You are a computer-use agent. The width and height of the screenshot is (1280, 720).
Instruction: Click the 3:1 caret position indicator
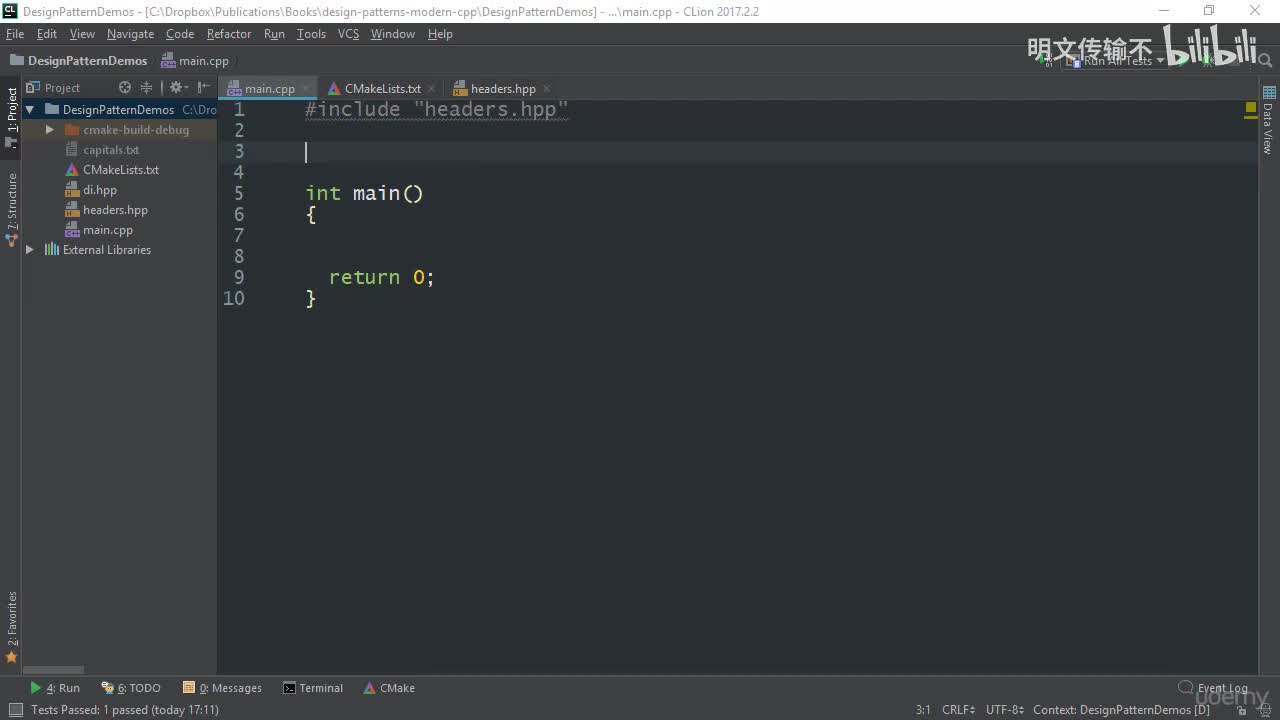[923, 710]
